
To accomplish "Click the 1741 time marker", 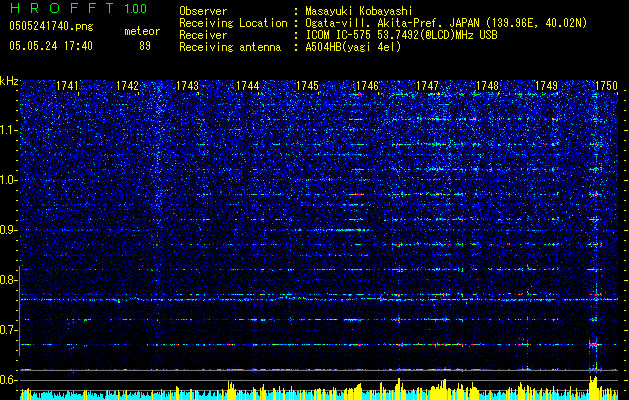I will [67, 86].
